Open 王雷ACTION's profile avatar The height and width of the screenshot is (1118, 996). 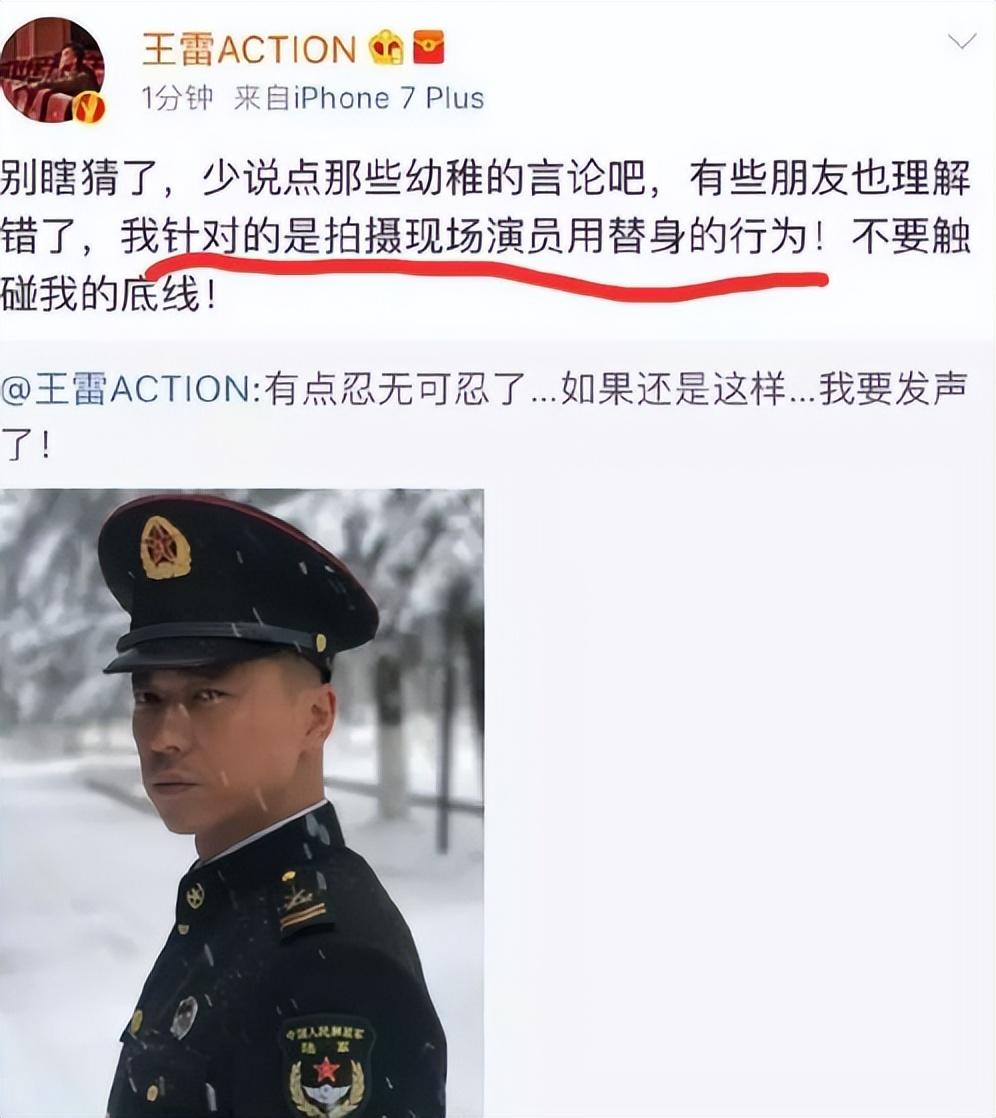coord(52,70)
